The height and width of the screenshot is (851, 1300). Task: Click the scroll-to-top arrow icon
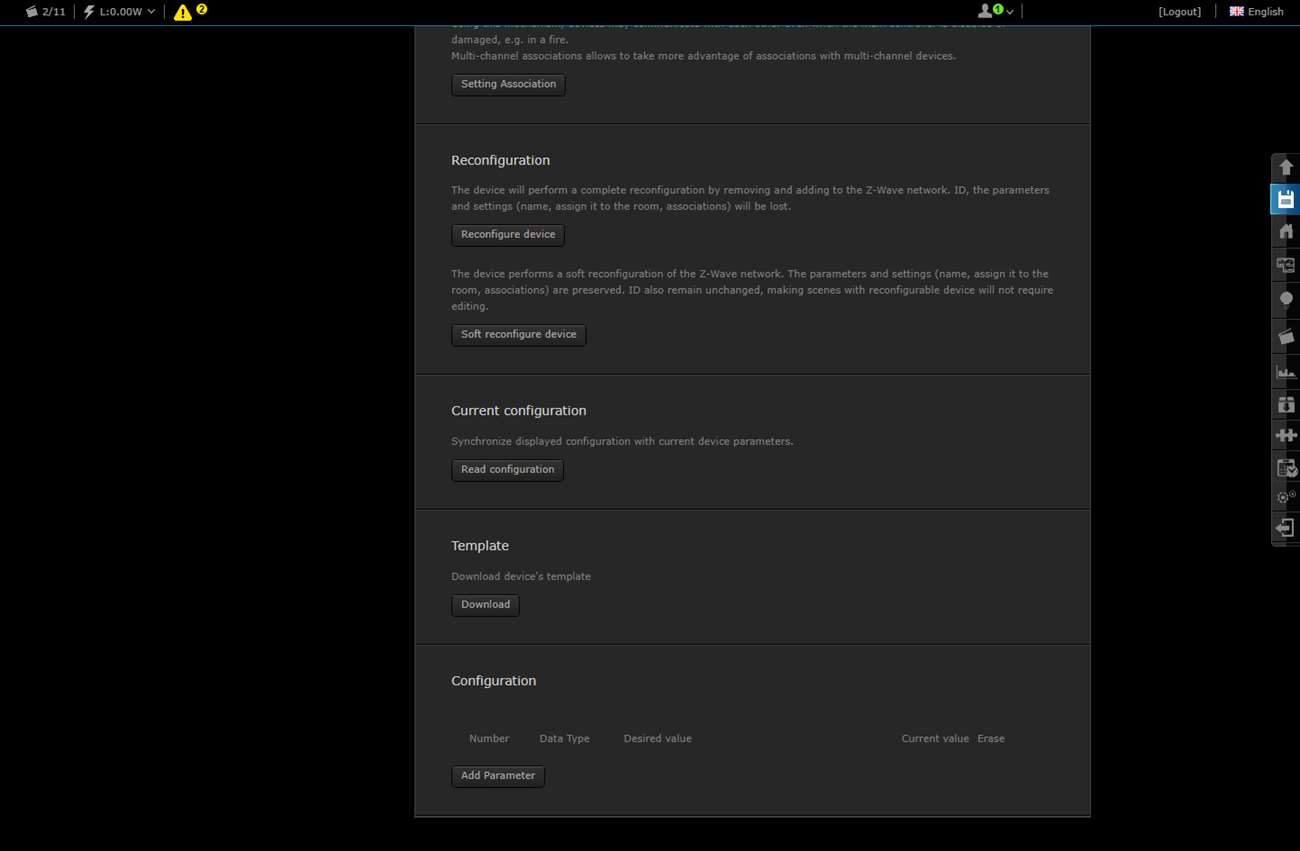[1286, 168]
